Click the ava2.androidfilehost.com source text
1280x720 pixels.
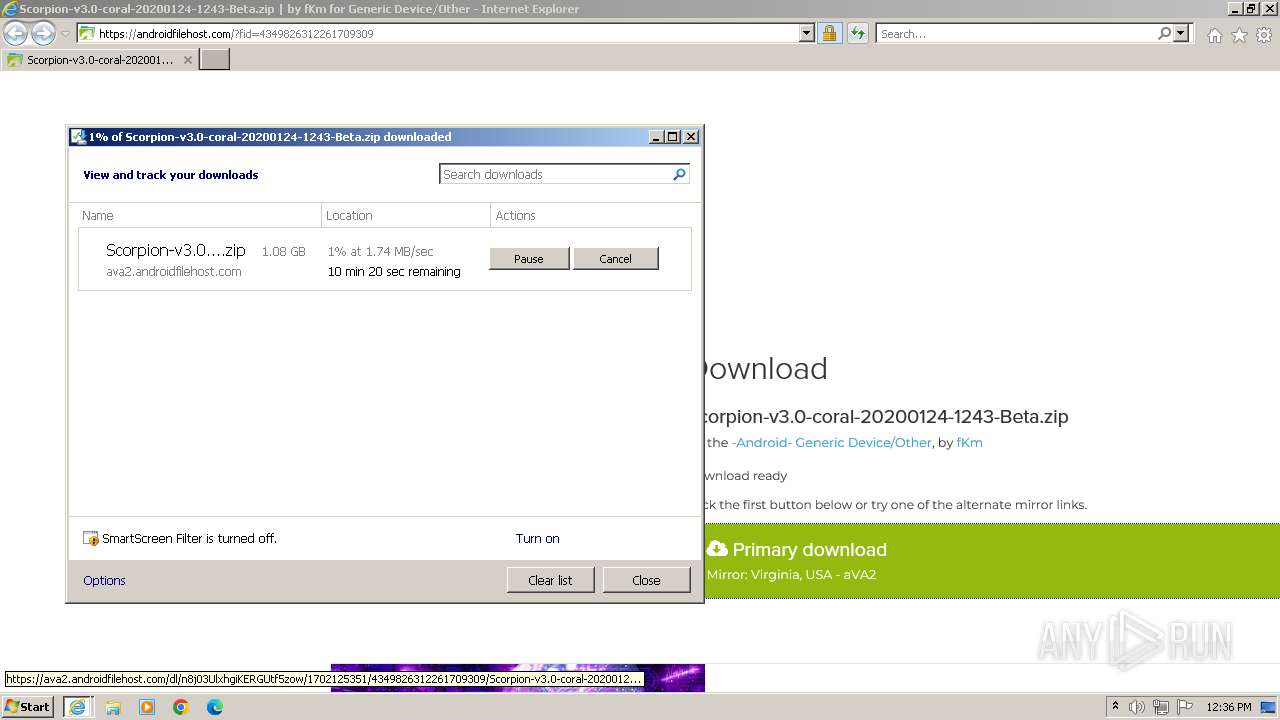coord(174,272)
